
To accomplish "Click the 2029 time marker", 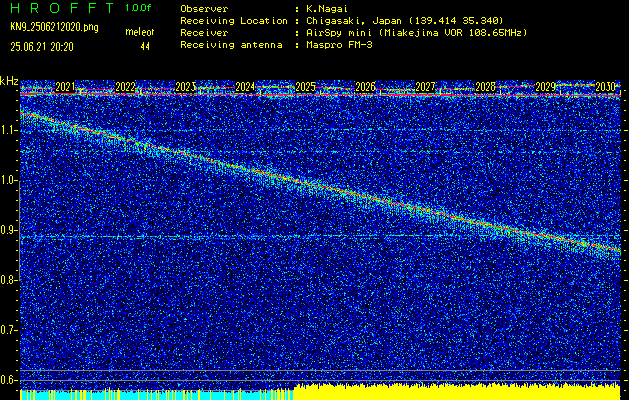I will pos(545,87).
